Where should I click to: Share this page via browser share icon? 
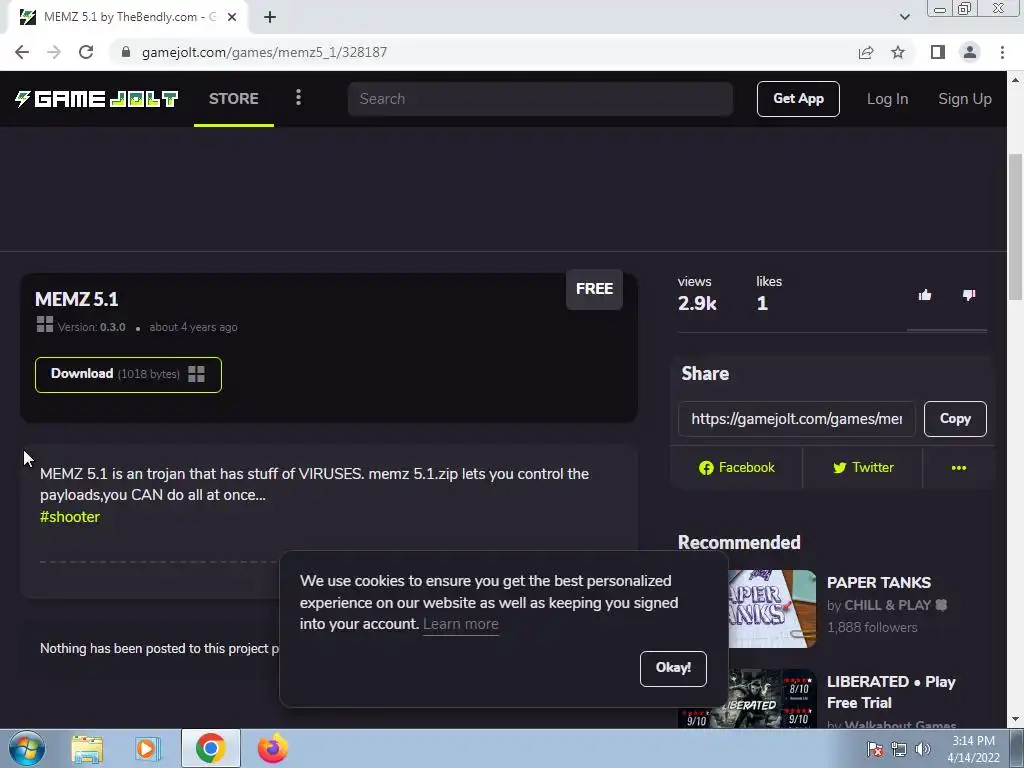point(866,52)
